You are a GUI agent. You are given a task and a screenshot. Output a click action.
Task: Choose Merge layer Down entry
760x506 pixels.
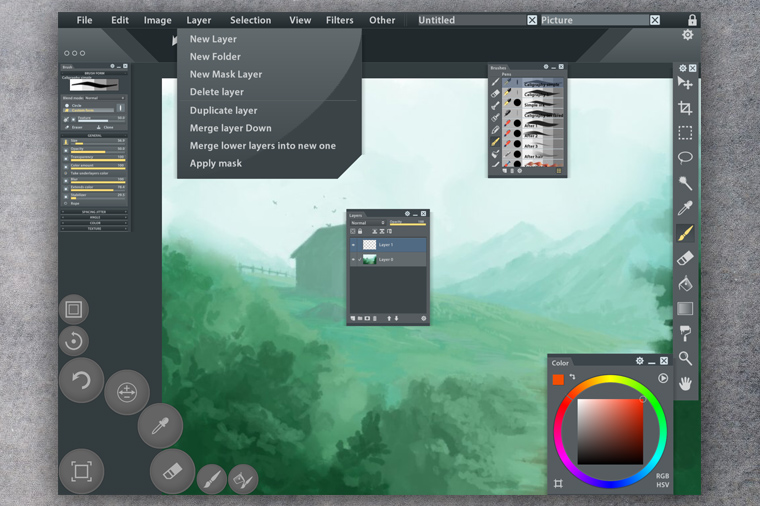point(230,128)
